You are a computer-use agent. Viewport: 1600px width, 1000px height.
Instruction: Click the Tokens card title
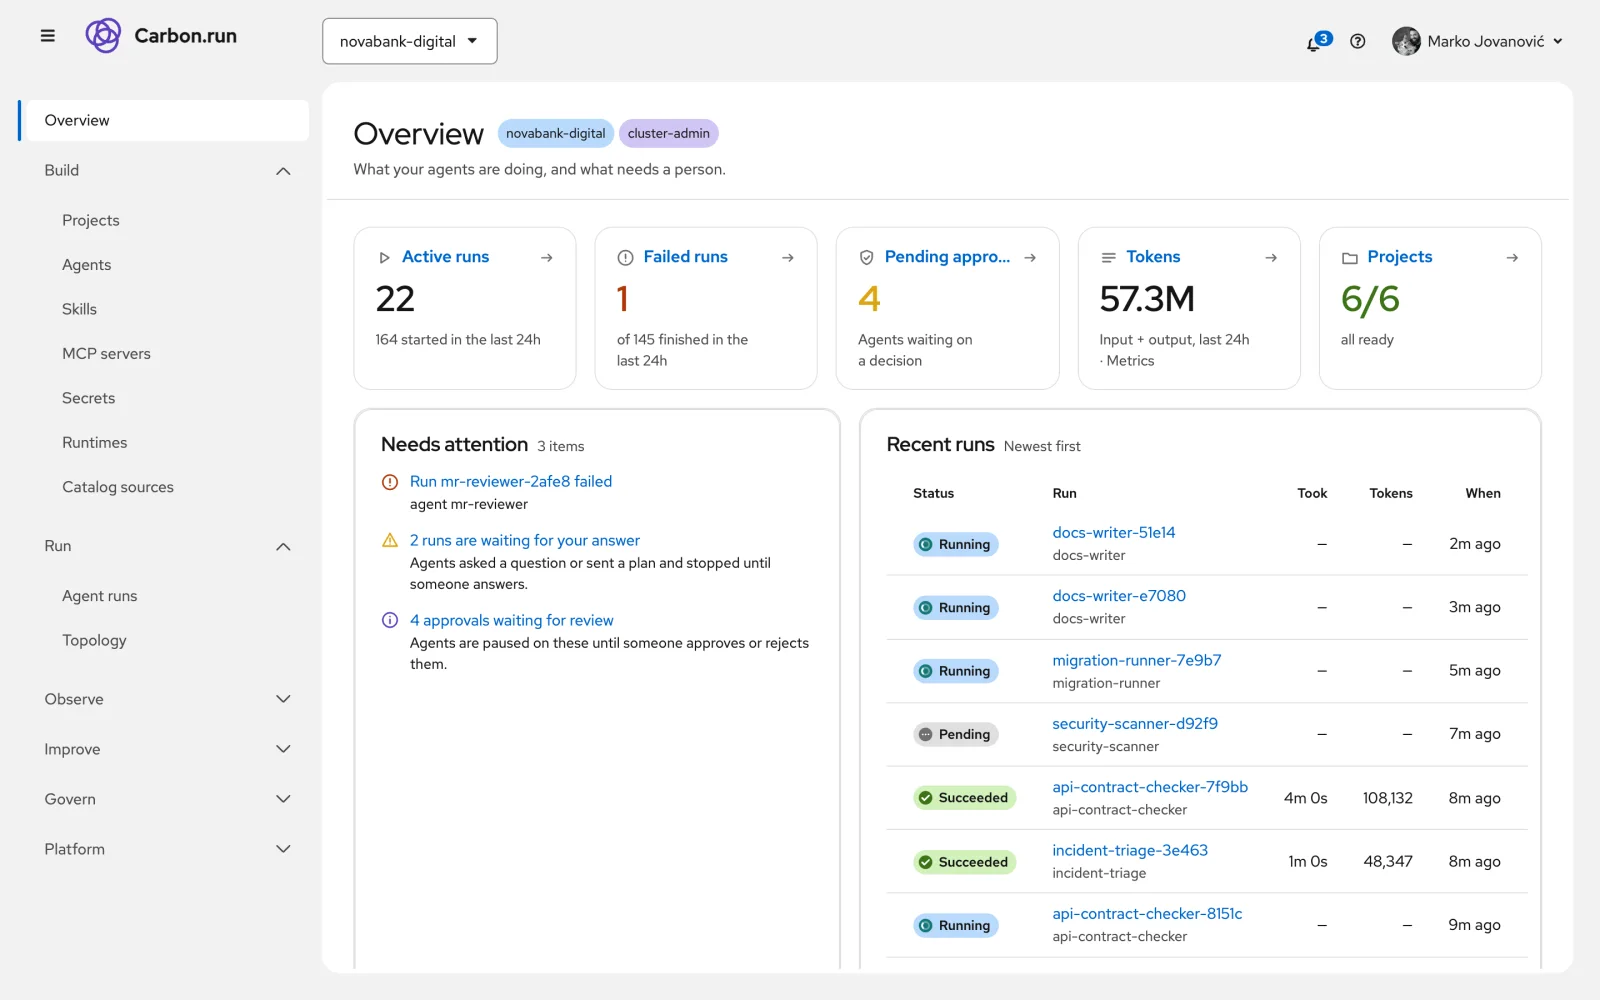click(x=1153, y=257)
